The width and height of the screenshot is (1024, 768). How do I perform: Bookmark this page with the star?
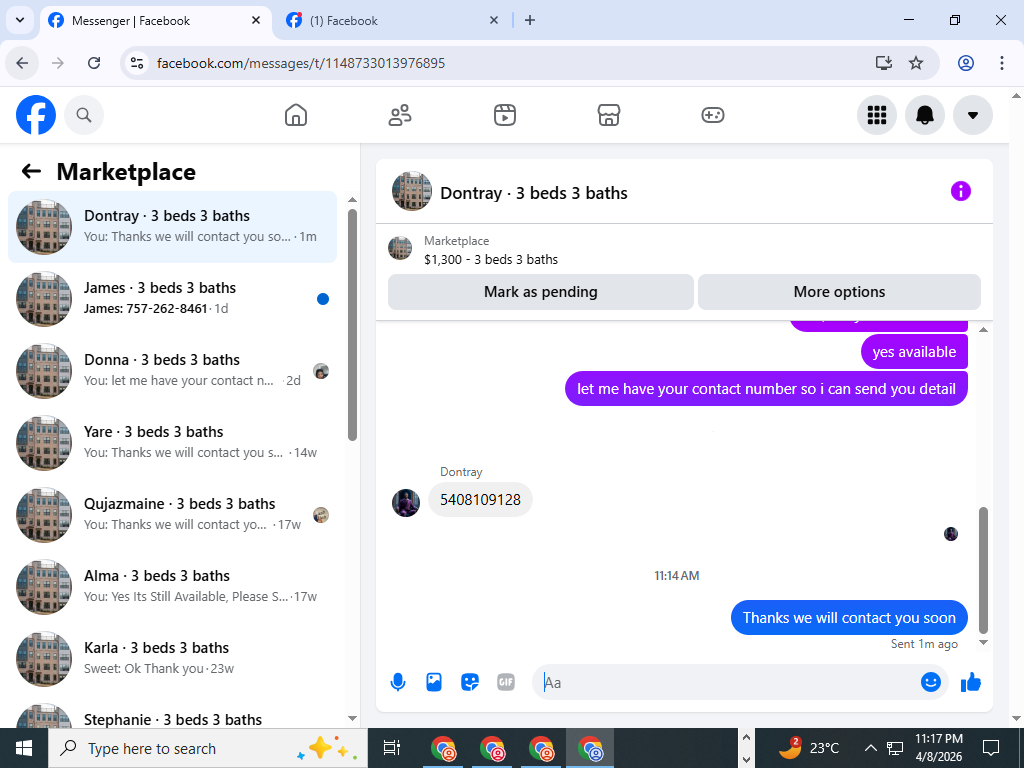click(916, 63)
